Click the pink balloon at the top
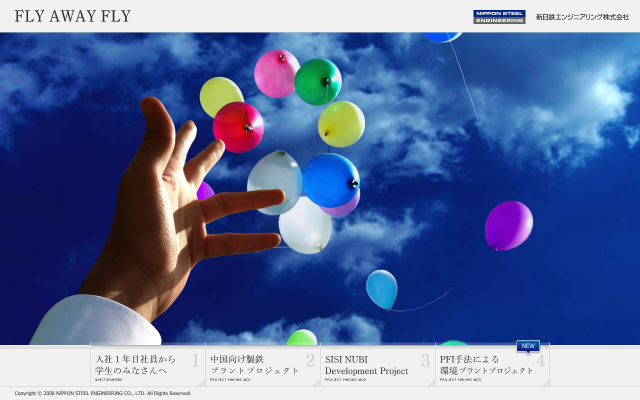The width and height of the screenshot is (640, 400). [x=276, y=73]
